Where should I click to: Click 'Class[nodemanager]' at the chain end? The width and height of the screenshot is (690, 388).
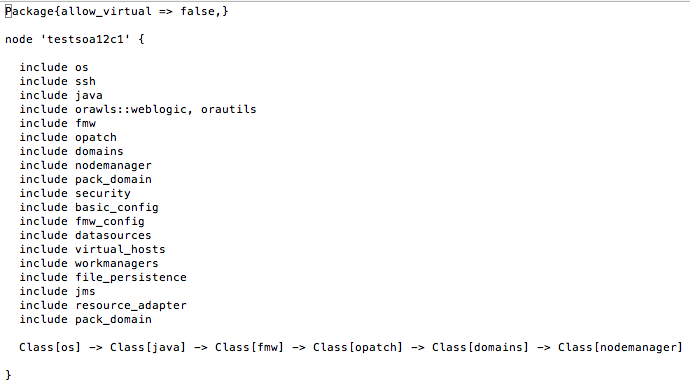pyautogui.click(x=620, y=348)
